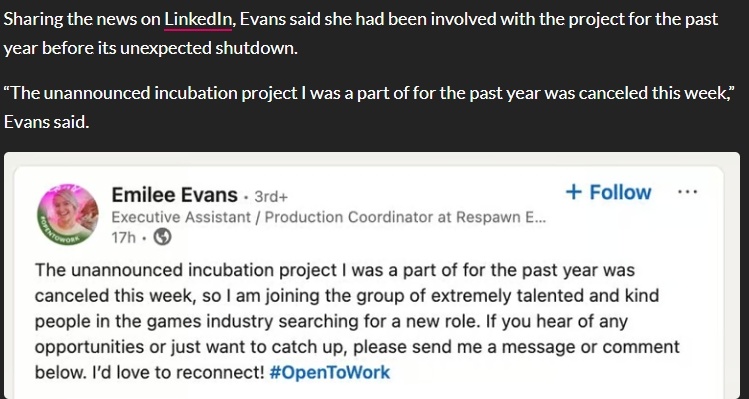The width and height of the screenshot is (749, 399).
Task: Click the 'Evans said.' line of text
Action: point(46,122)
